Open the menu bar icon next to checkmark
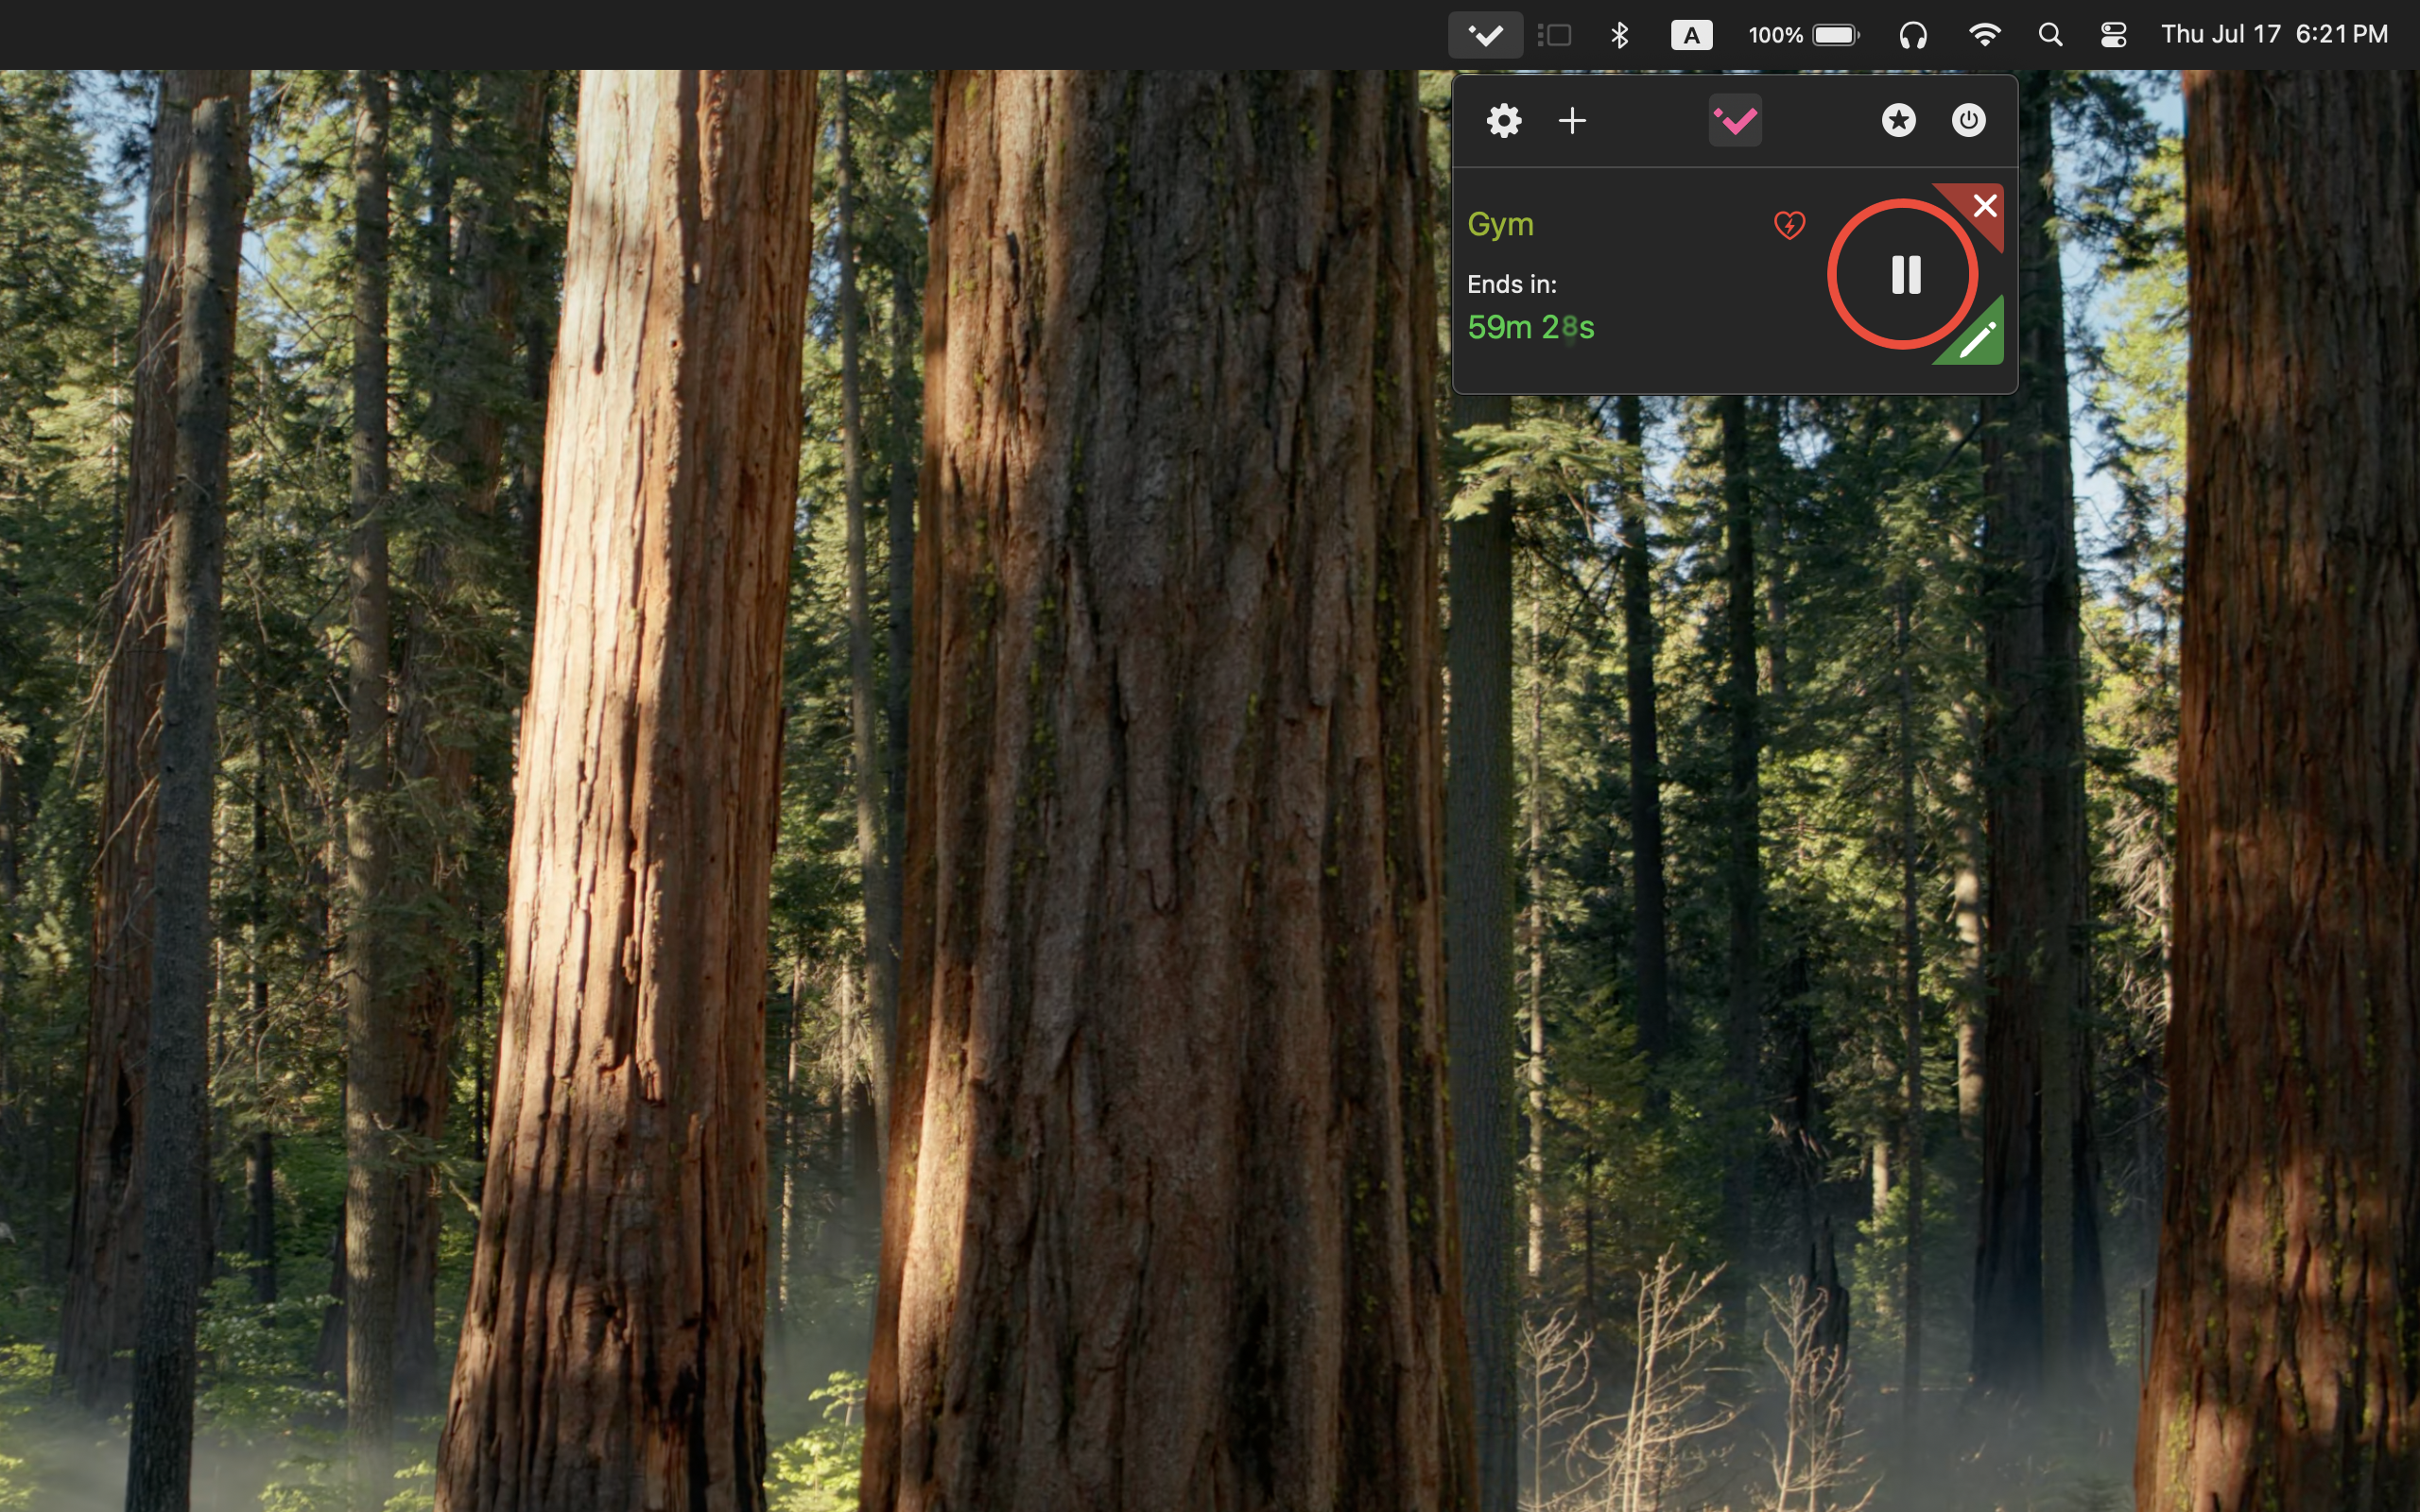2420x1512 pixels. (1554, 35)
